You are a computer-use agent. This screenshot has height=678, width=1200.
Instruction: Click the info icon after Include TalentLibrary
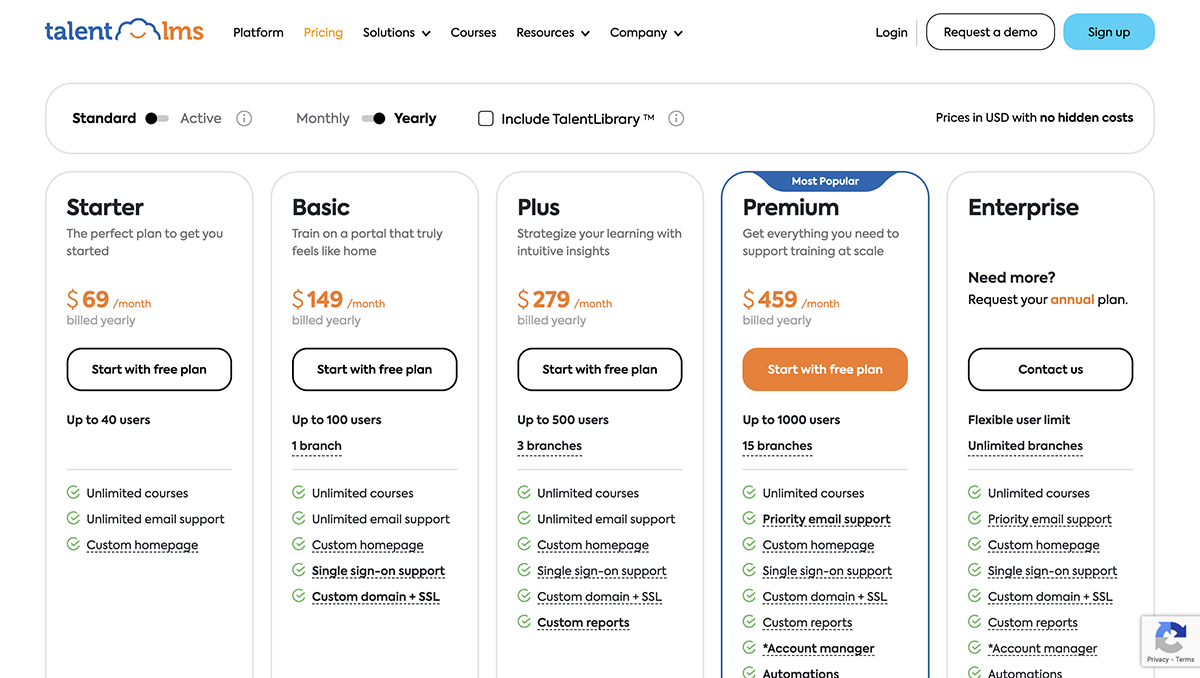click(676, 118)
